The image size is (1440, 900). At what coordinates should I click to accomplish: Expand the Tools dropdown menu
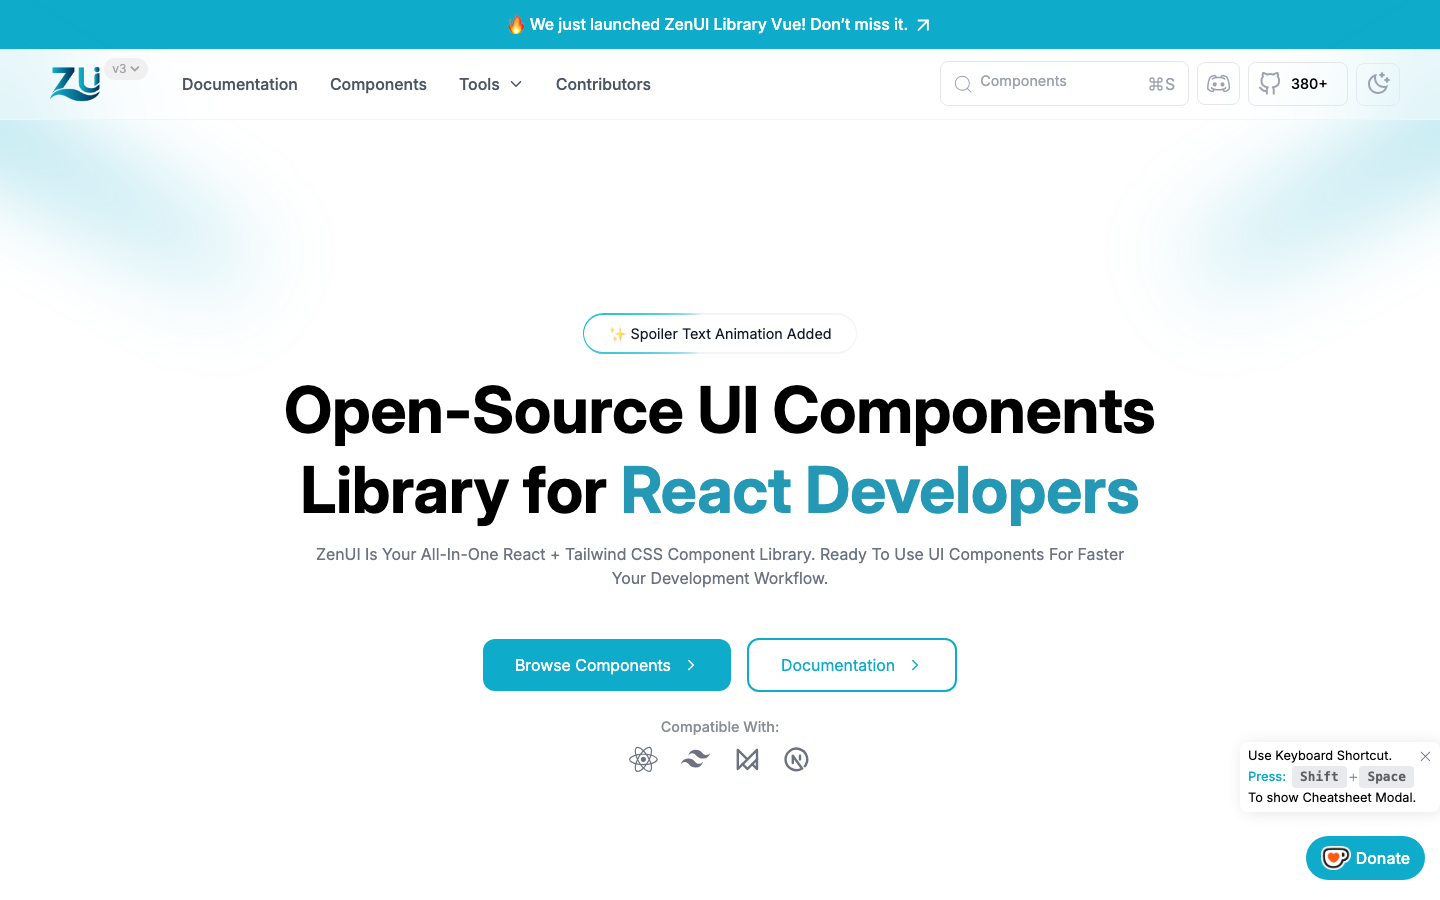pyautogui.click(x=490, y=84)
